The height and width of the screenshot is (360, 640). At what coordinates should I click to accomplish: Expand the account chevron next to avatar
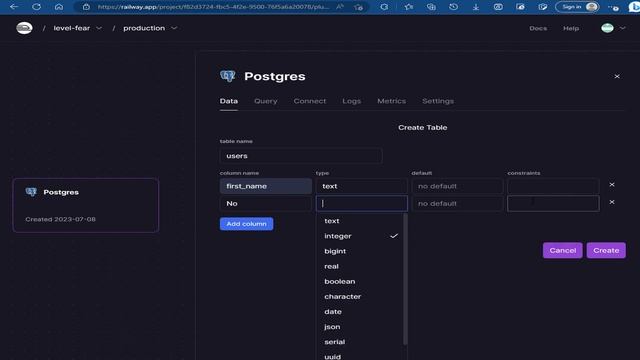coord(622,28)
